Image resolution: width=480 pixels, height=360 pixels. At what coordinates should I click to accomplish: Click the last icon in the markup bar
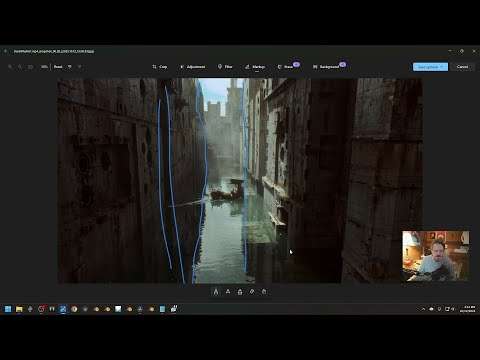tap(264, 292)
